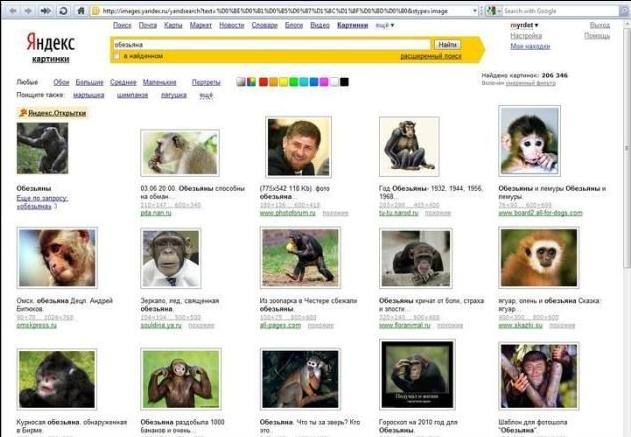Open the myrdet account dropdown

524,24
